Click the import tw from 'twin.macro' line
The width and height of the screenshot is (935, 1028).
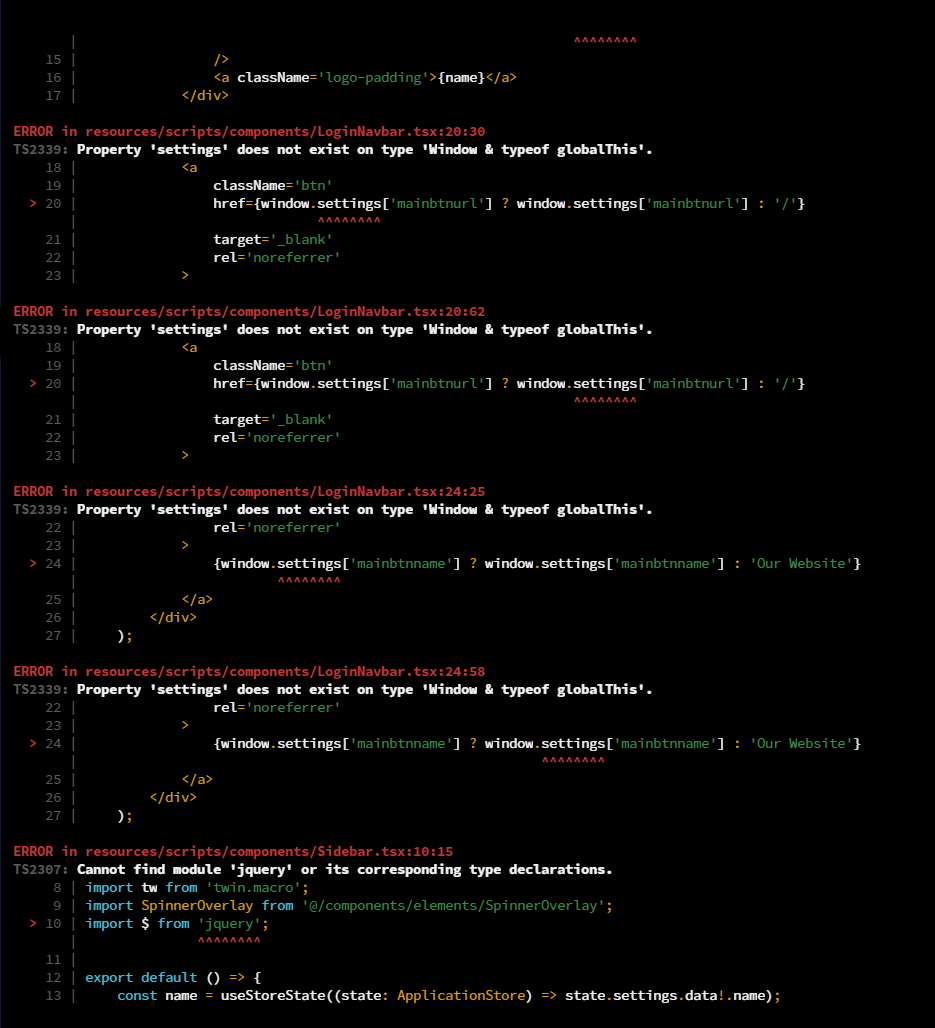pyautogui.click(x=197, y=888)
